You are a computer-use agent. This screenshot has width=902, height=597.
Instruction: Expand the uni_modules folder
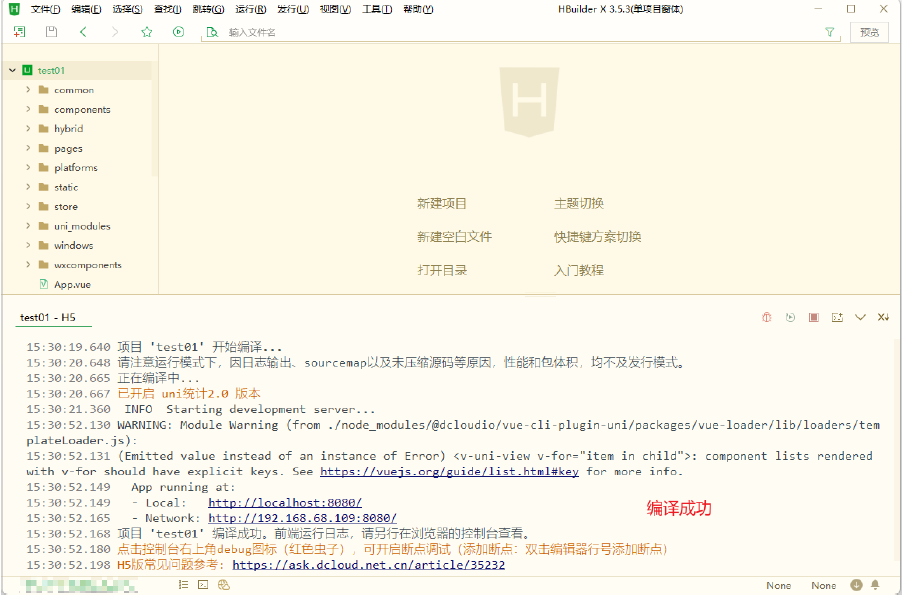coord(28,225)
